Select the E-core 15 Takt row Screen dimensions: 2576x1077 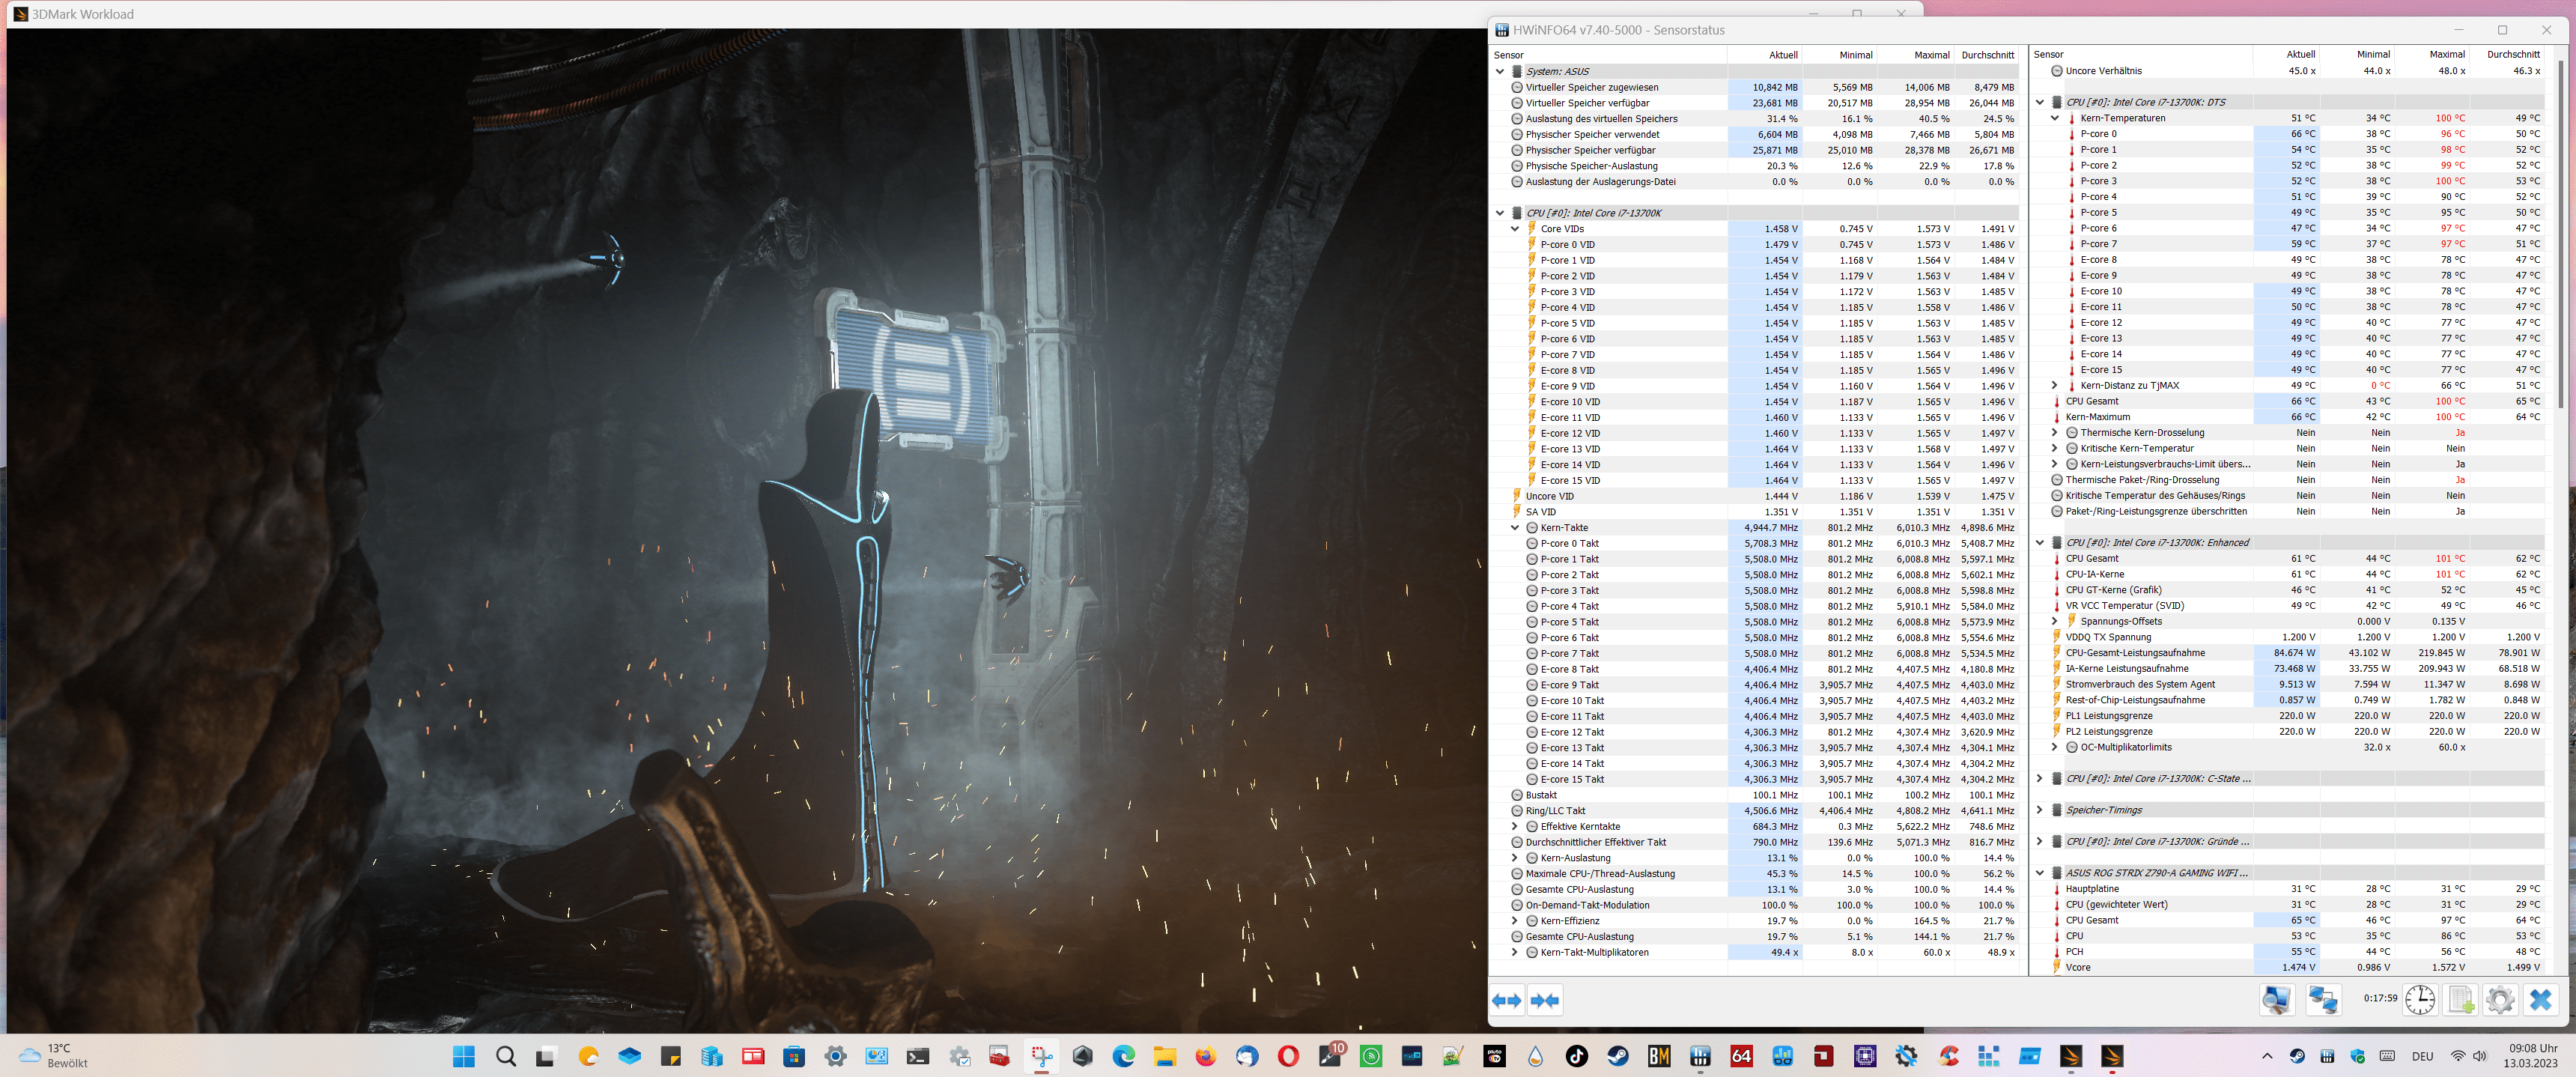coord(1755,779)
